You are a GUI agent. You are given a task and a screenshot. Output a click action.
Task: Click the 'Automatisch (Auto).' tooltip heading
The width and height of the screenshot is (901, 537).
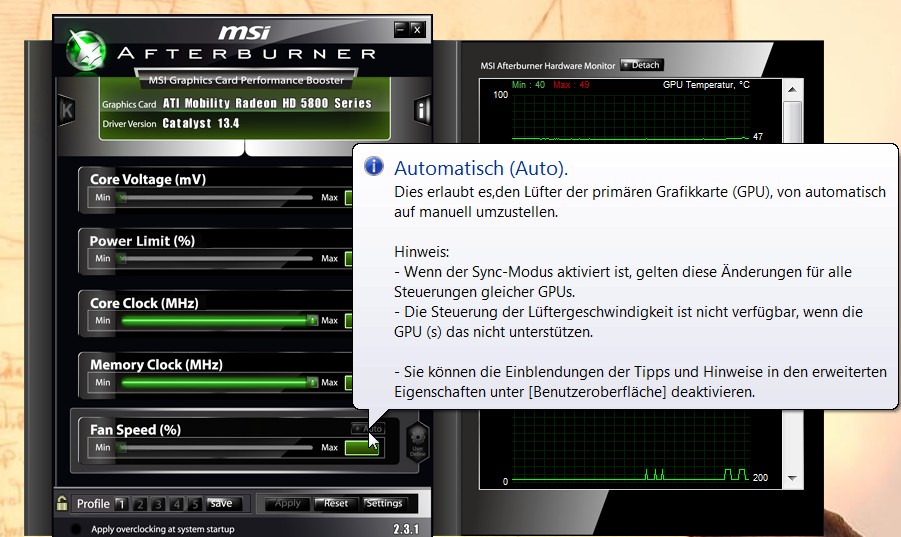click(x=481, y=168)
